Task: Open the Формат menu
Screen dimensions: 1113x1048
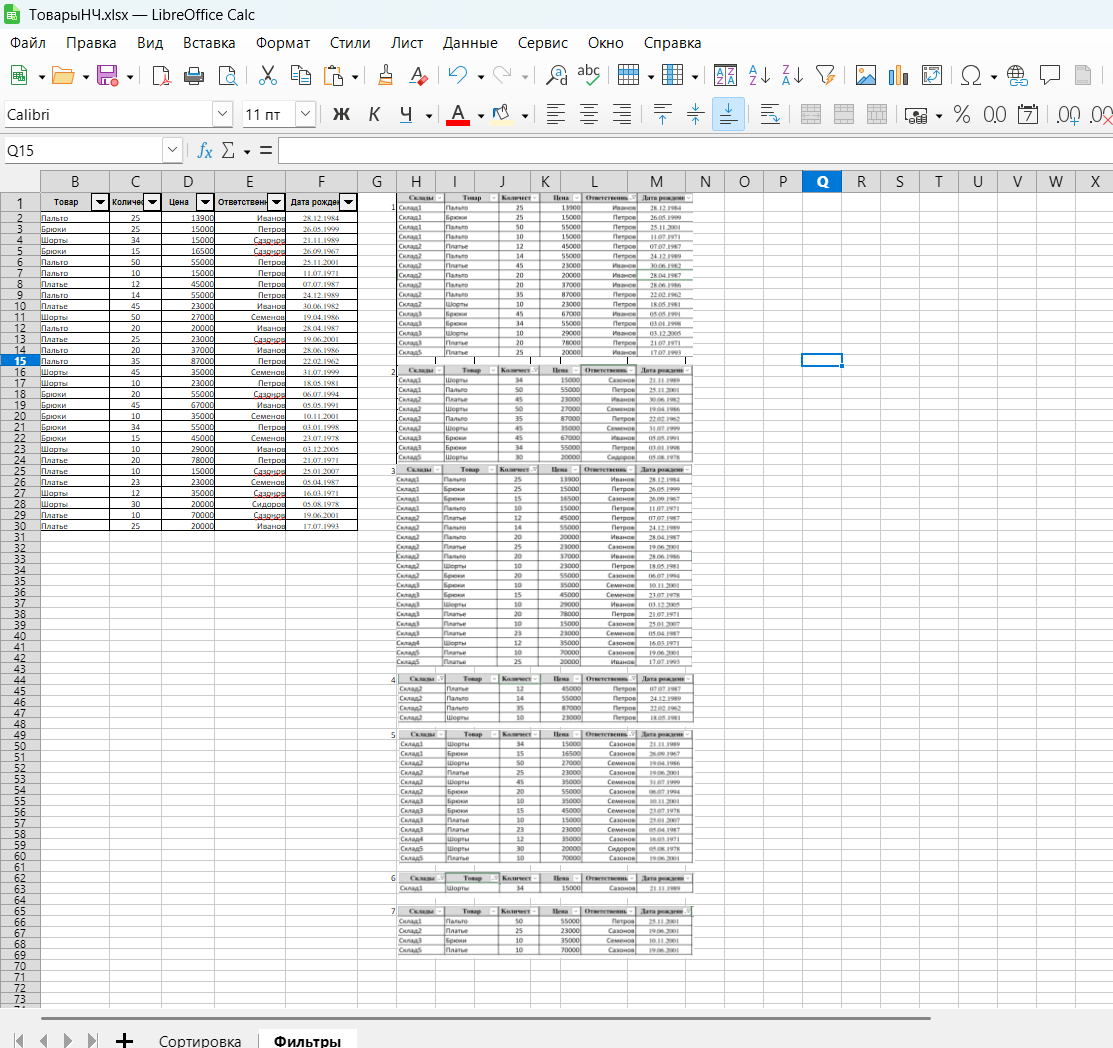Action: 283,43
